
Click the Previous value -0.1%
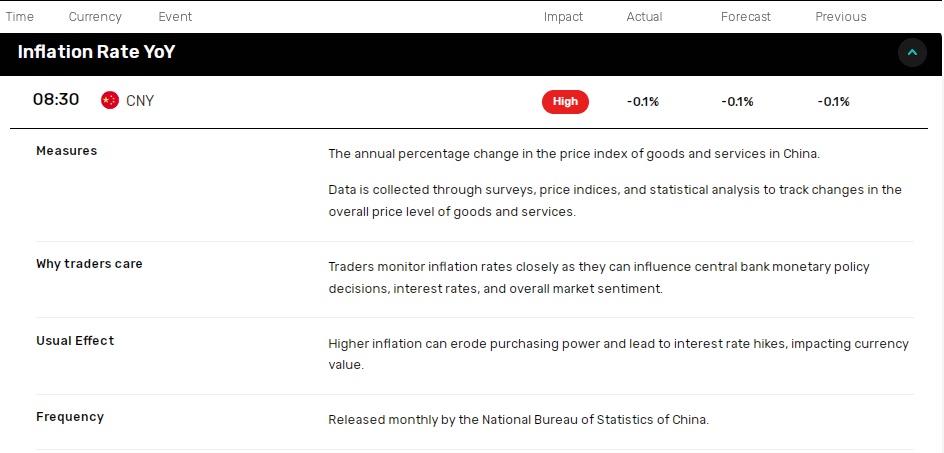point(833,102)
